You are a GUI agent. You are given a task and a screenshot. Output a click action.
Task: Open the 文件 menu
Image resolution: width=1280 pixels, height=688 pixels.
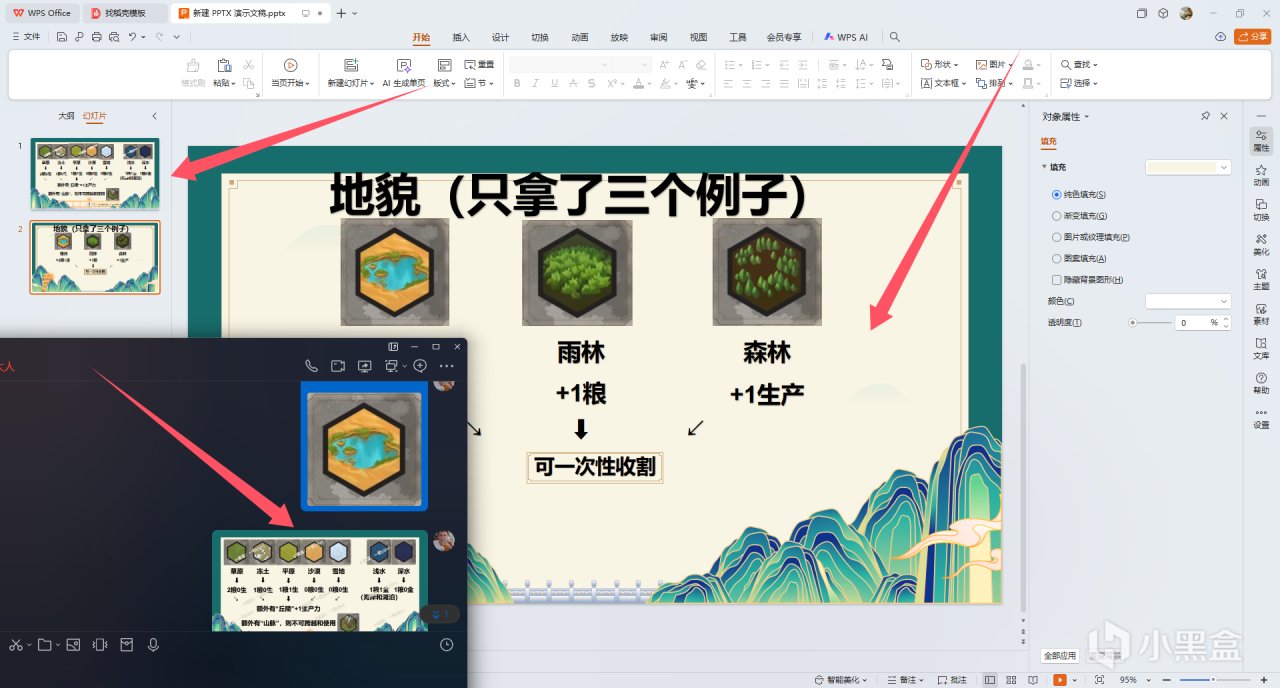click(x=27, y=37)
